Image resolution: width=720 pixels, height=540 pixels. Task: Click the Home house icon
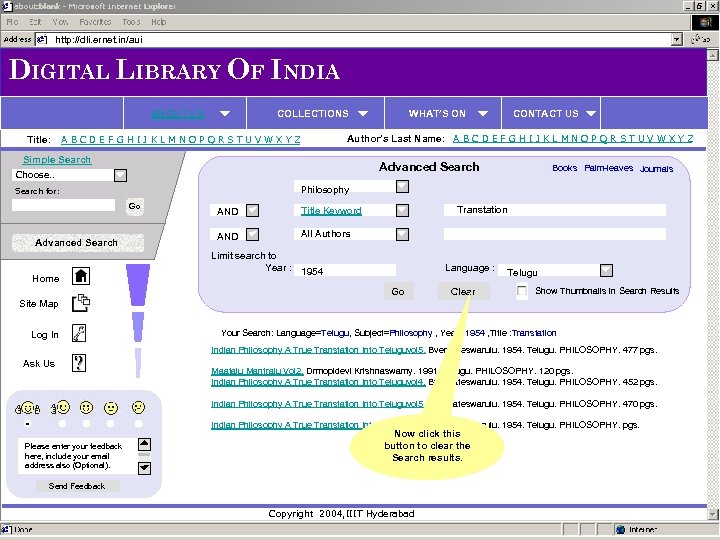pyautogui.click(x=81, y=276)
